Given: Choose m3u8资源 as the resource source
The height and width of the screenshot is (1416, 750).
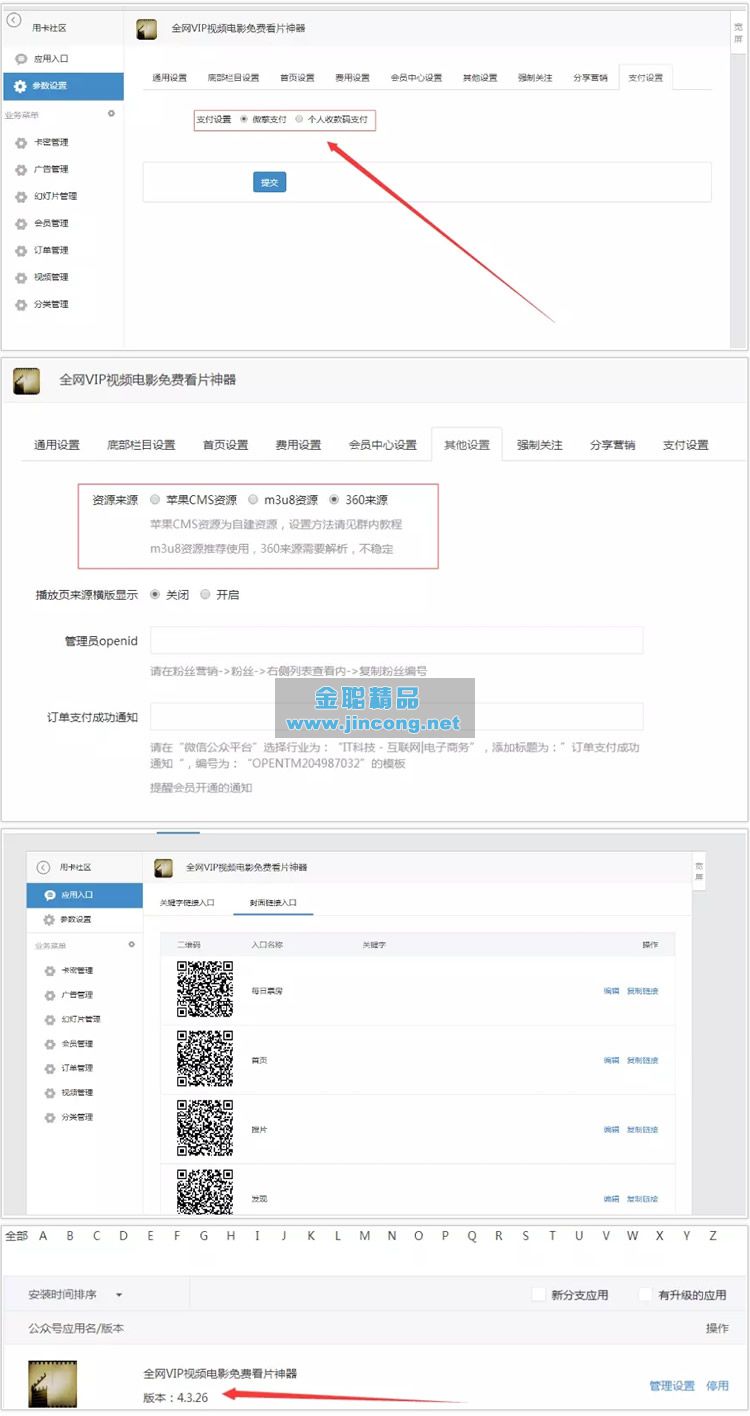Looking at the screenshot, I should pos(254,499).
